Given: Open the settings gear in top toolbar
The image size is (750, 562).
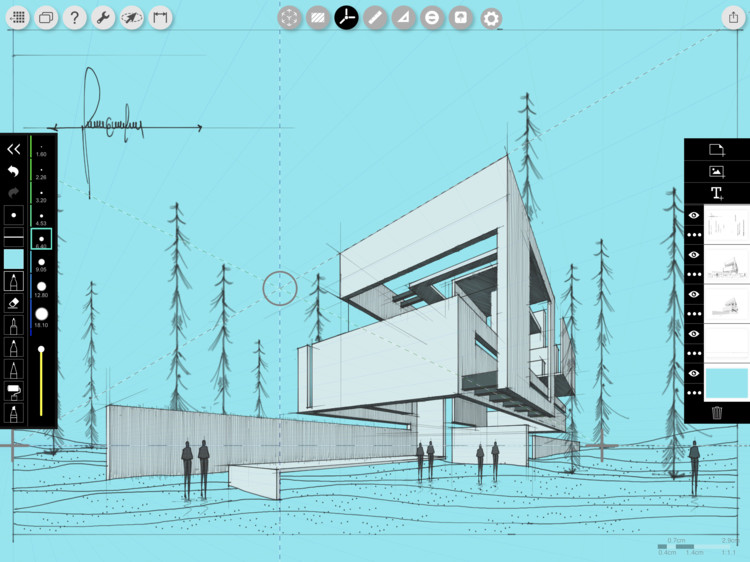Looking at the screenshot, I should (x=491, y=18).
